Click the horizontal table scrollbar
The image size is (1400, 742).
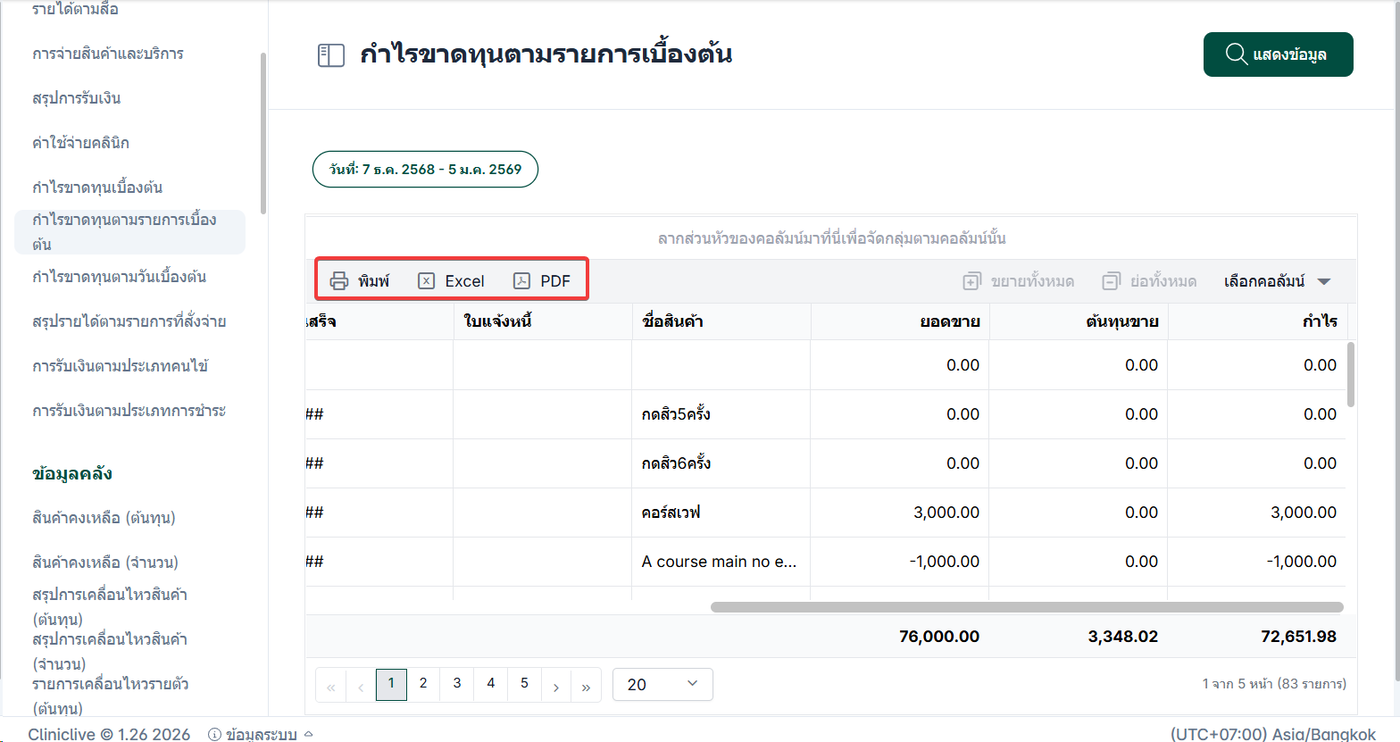[1027, 607]
